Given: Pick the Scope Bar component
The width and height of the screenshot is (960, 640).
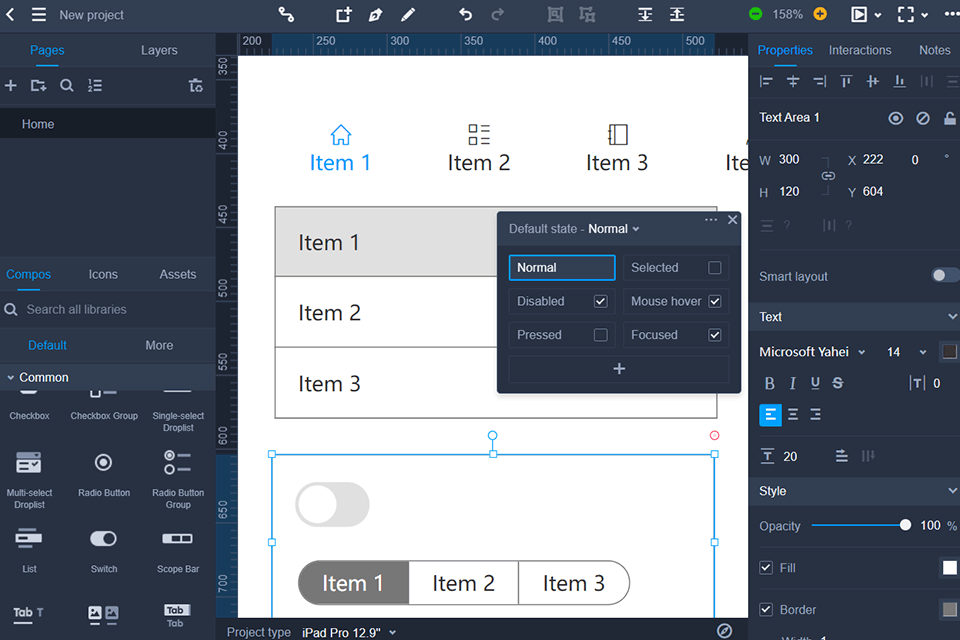Looking at the screenshot, I should [178, 549].
